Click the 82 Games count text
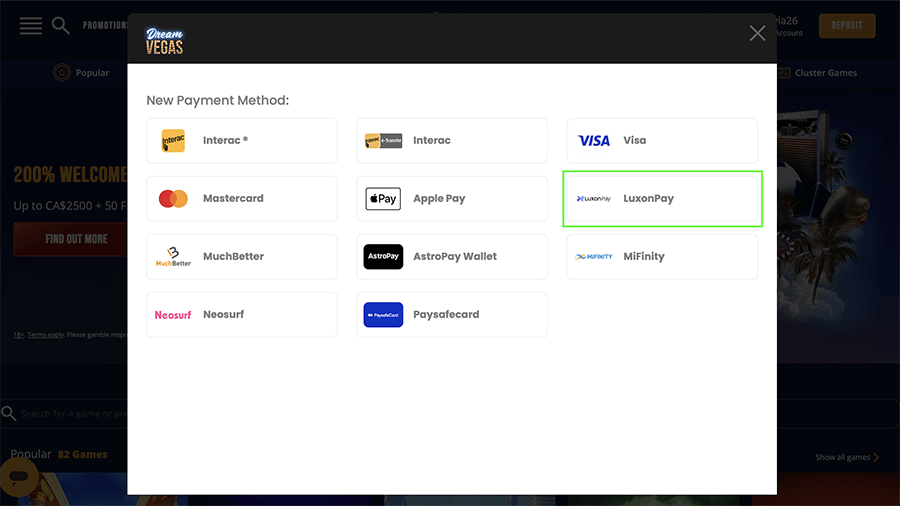The width and height of the screenshot is (900, 506). [83, 454]
